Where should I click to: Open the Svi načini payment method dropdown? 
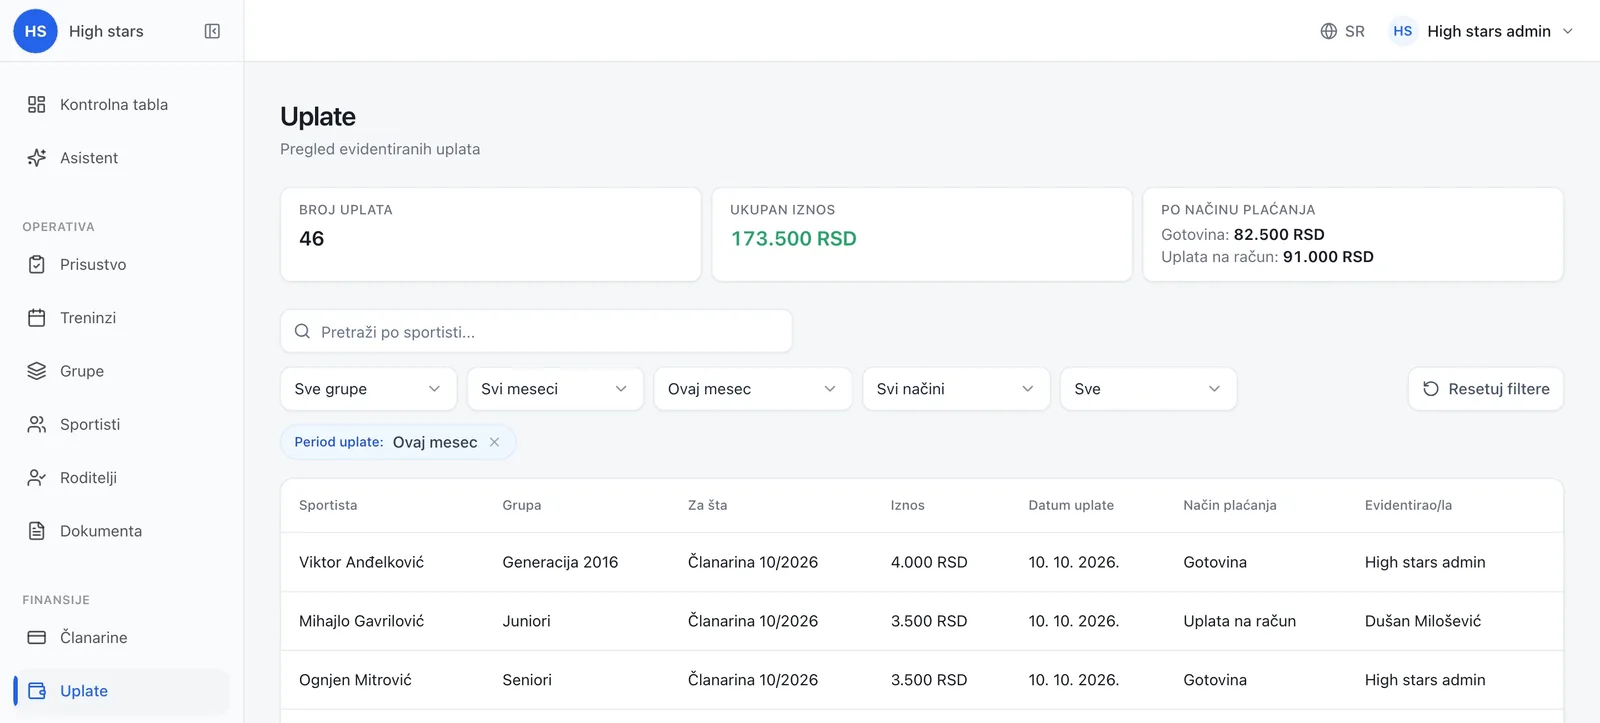[956, 389]
